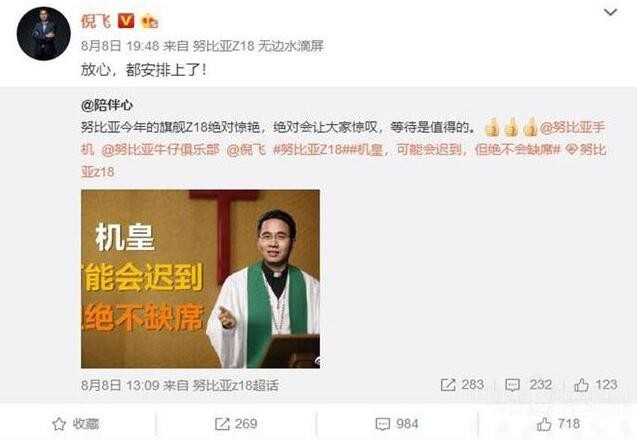Enlarge the 机皇 priest image thumbnail

[x=200, y=279]
